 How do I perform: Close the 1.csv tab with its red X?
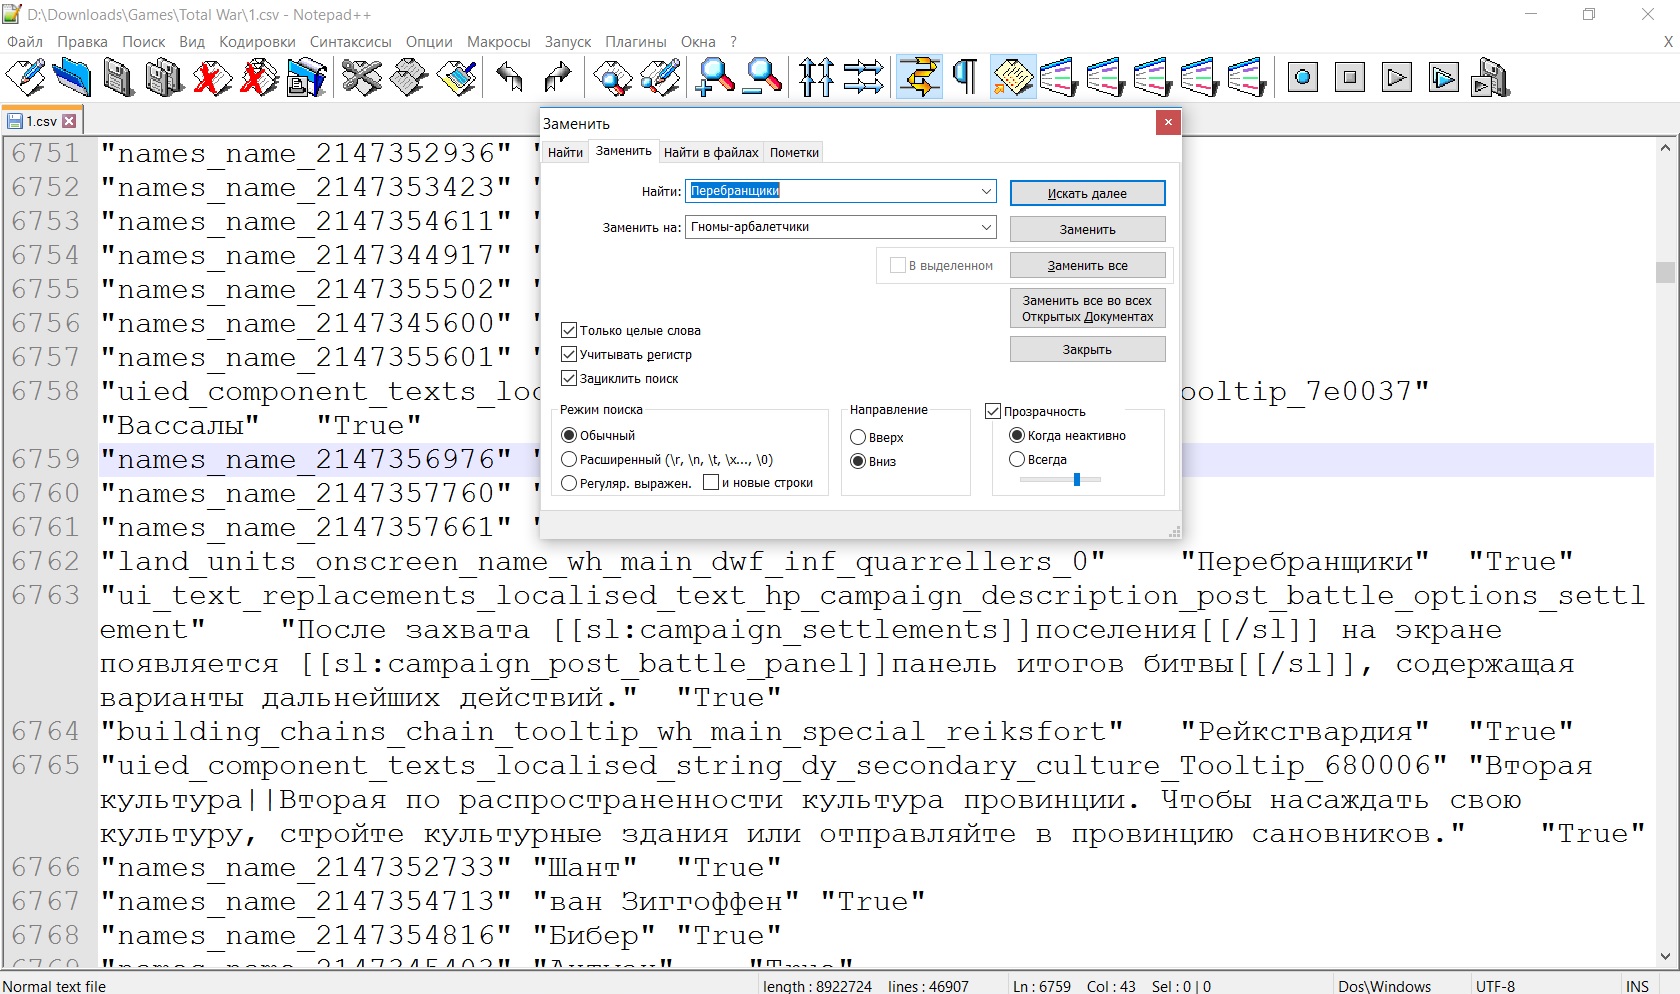(x=69, y=121)
